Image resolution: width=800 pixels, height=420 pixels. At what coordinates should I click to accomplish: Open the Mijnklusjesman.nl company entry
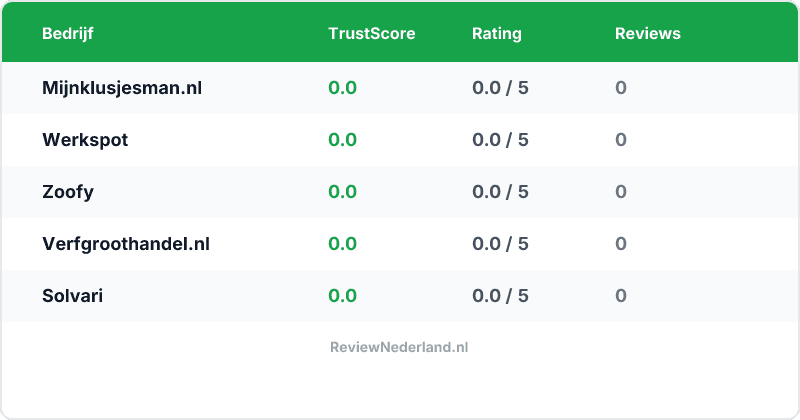[122, 88]
